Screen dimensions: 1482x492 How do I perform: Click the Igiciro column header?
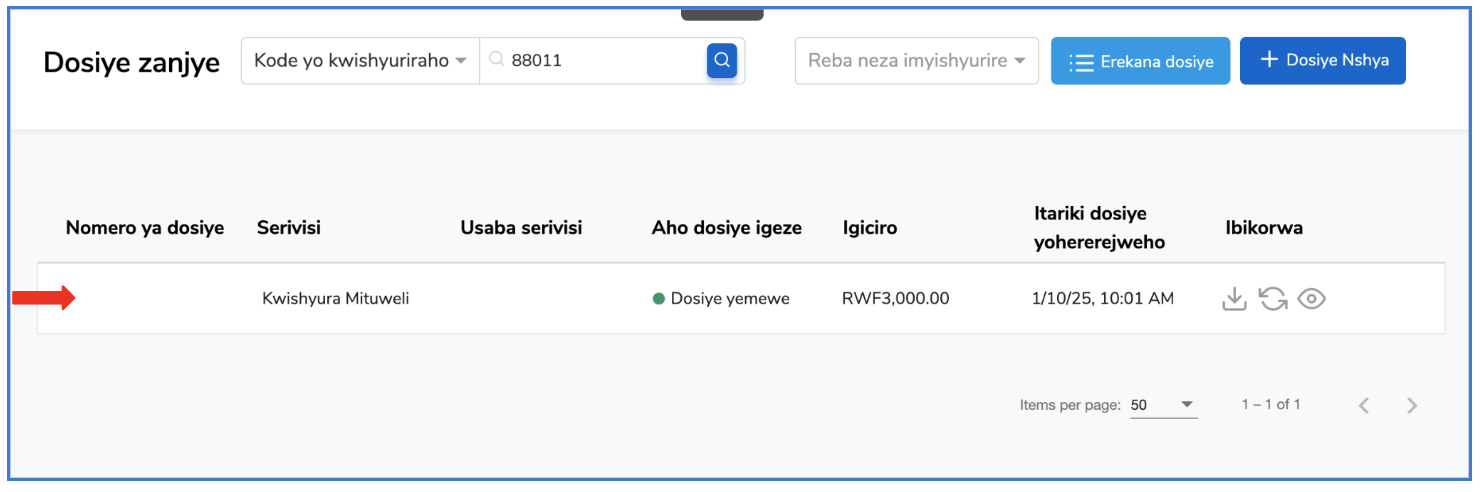pyautogui.click(x=870, y=228)
